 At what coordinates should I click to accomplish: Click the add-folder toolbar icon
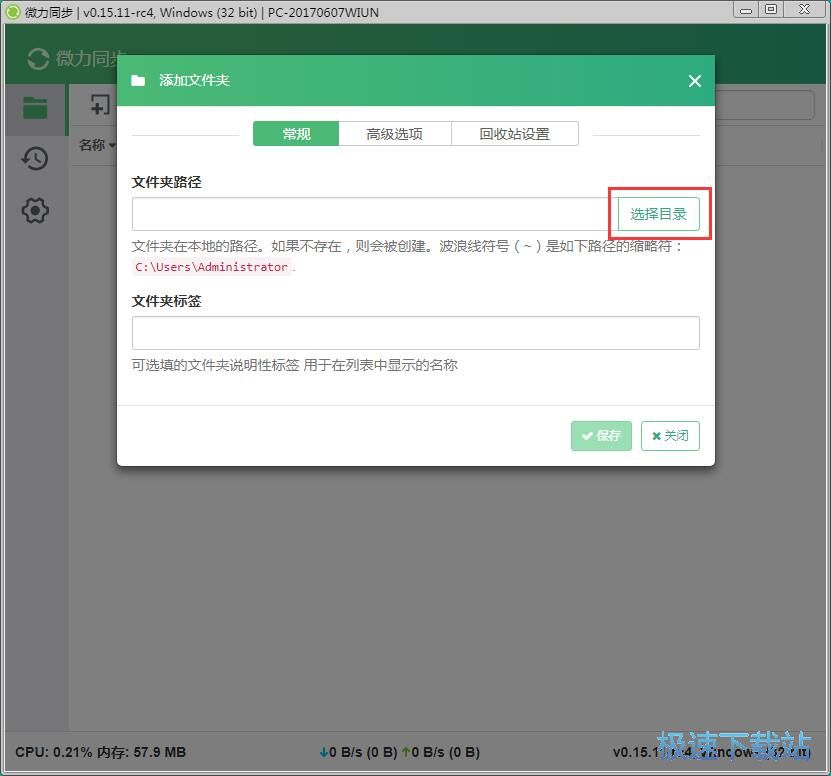coord(98,105)
